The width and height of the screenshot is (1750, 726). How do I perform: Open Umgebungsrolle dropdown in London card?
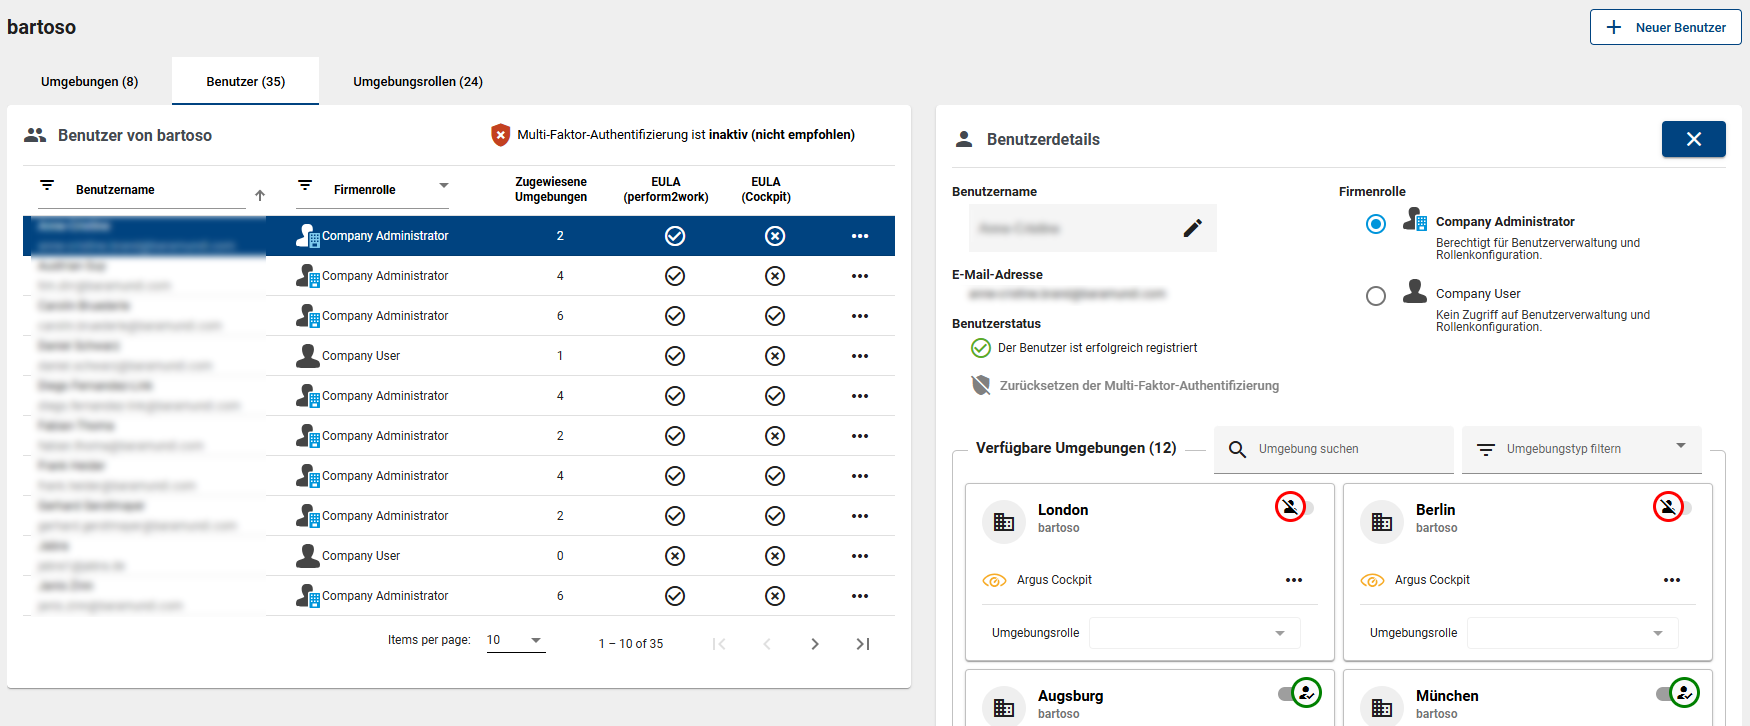click(x=1194, y=633)
